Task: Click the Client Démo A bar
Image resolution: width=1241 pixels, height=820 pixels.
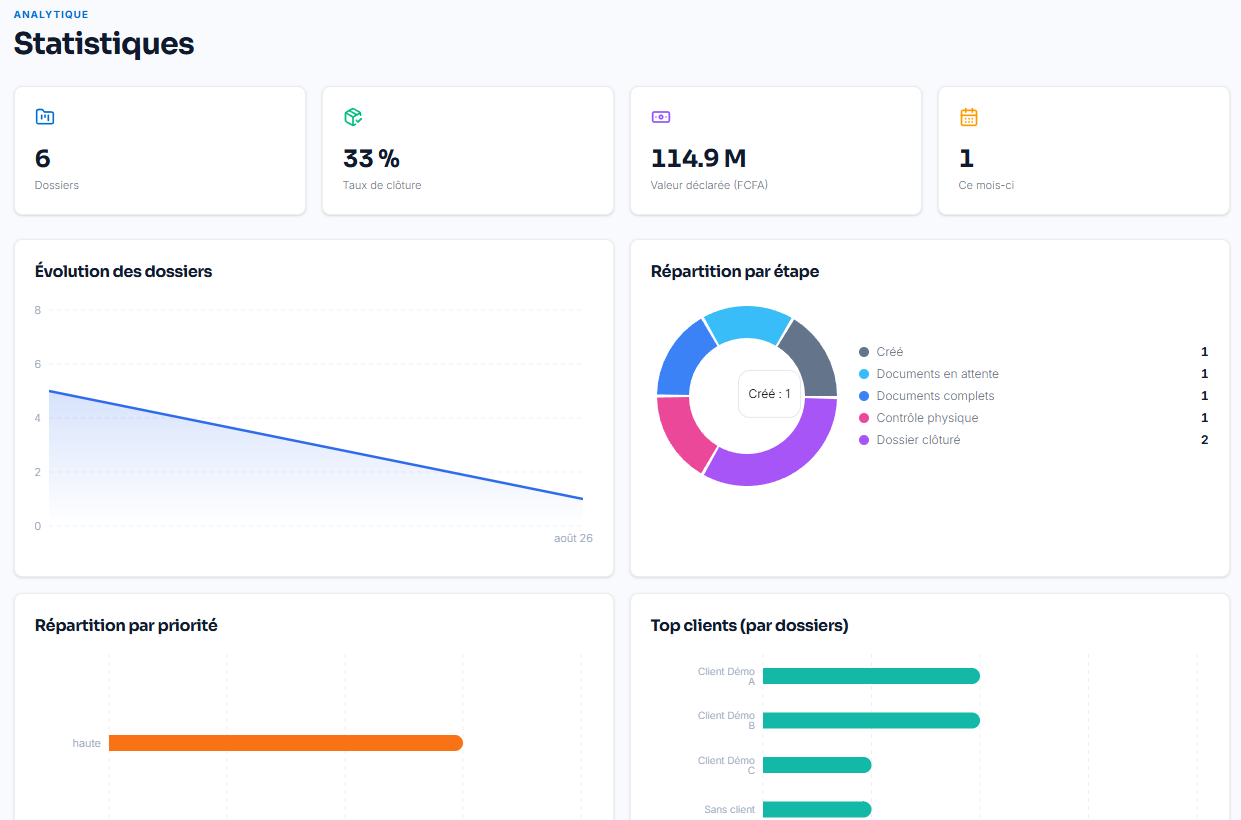Action: tap(871, 676)
